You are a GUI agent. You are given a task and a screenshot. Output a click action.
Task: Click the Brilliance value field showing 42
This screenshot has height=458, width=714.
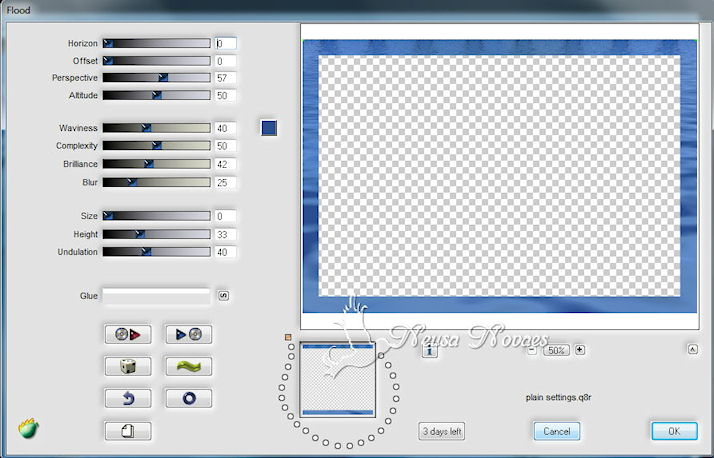tap(226, 164)
